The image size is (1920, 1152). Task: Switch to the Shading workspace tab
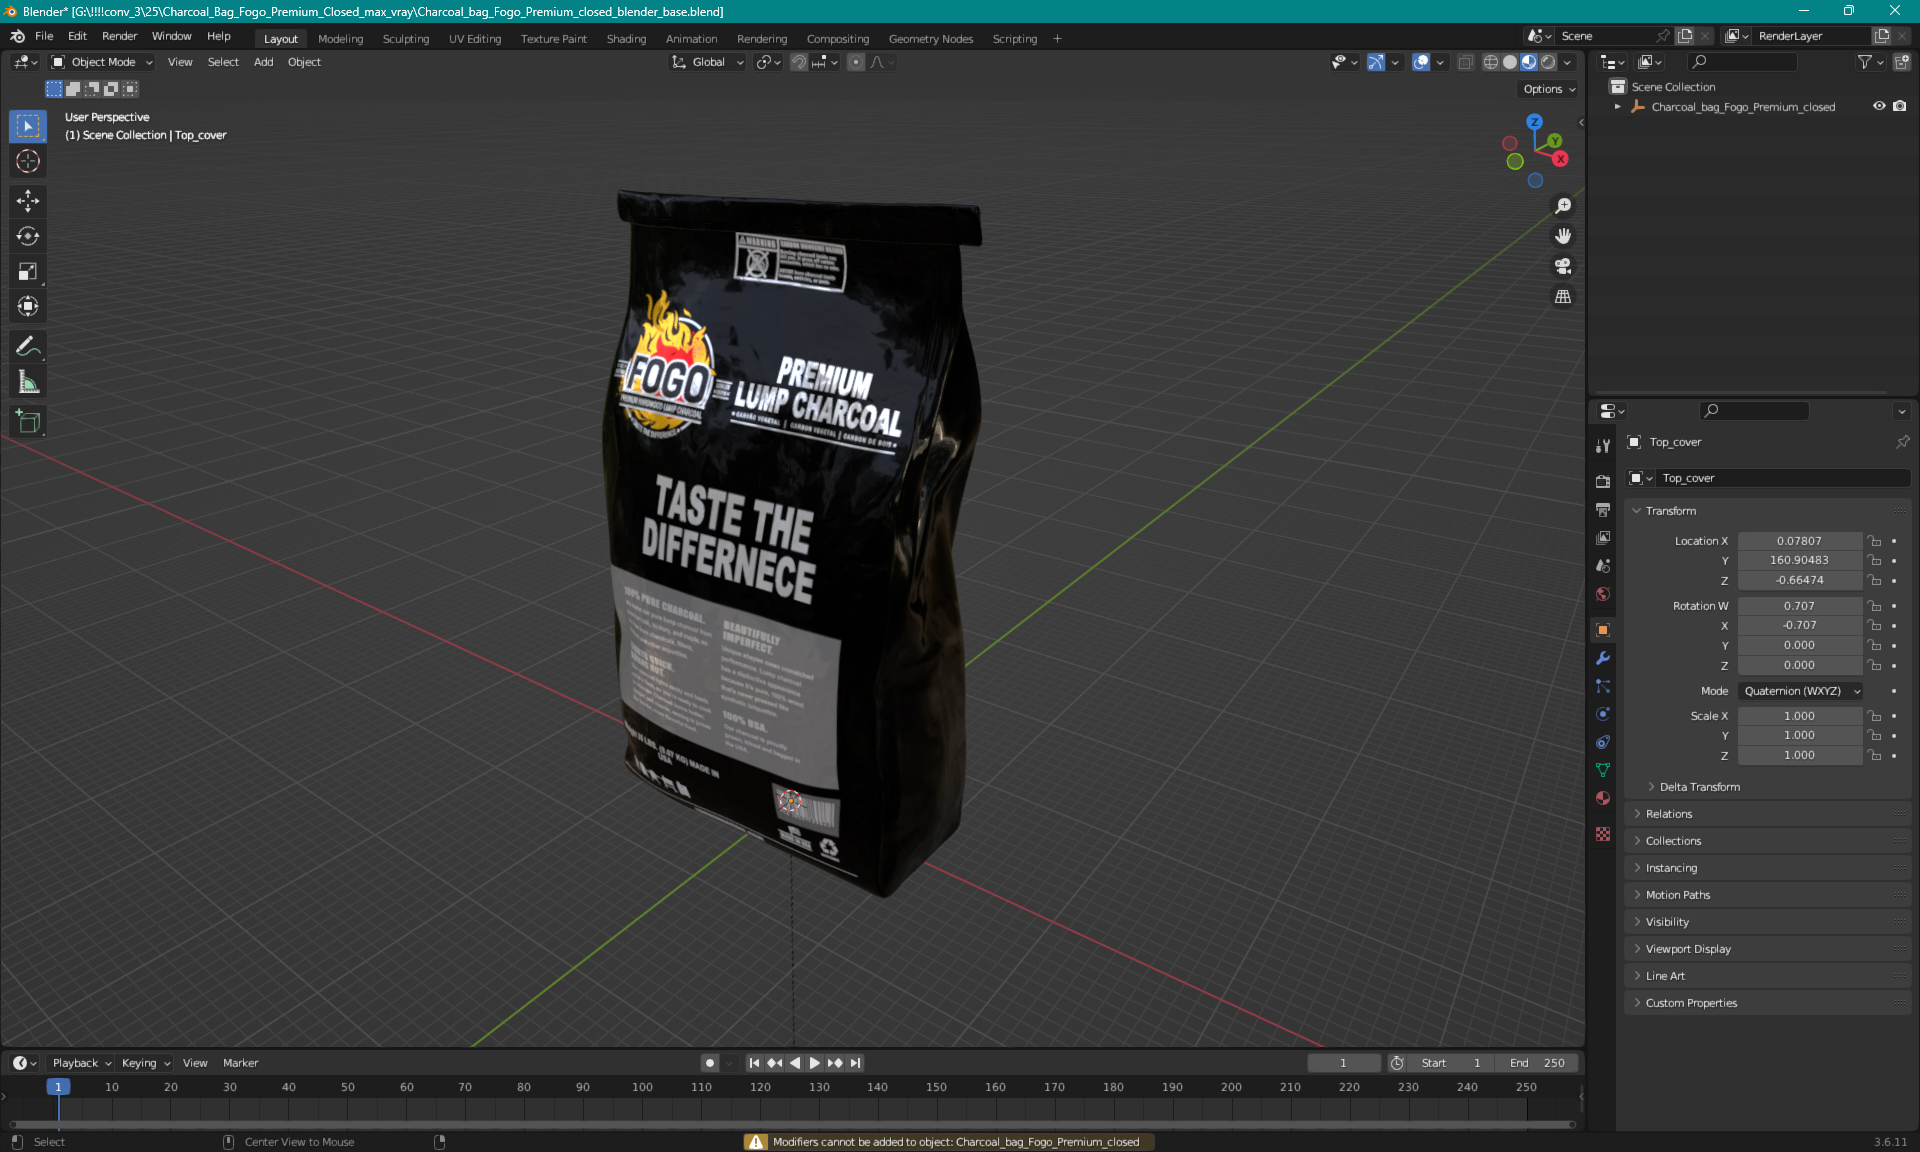[626, 39]
